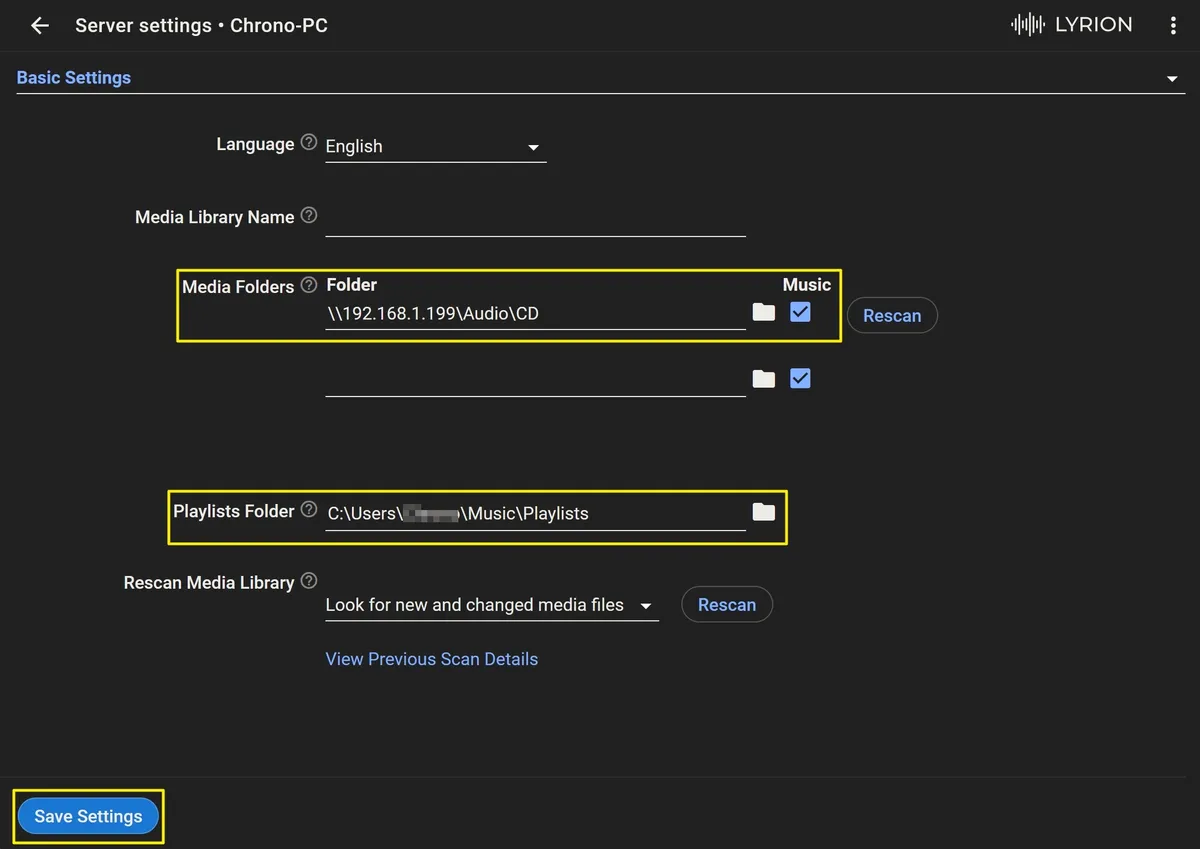This screenshot has width=1200, height=849.
Task: Save the settings
Action: pos(88,816)
